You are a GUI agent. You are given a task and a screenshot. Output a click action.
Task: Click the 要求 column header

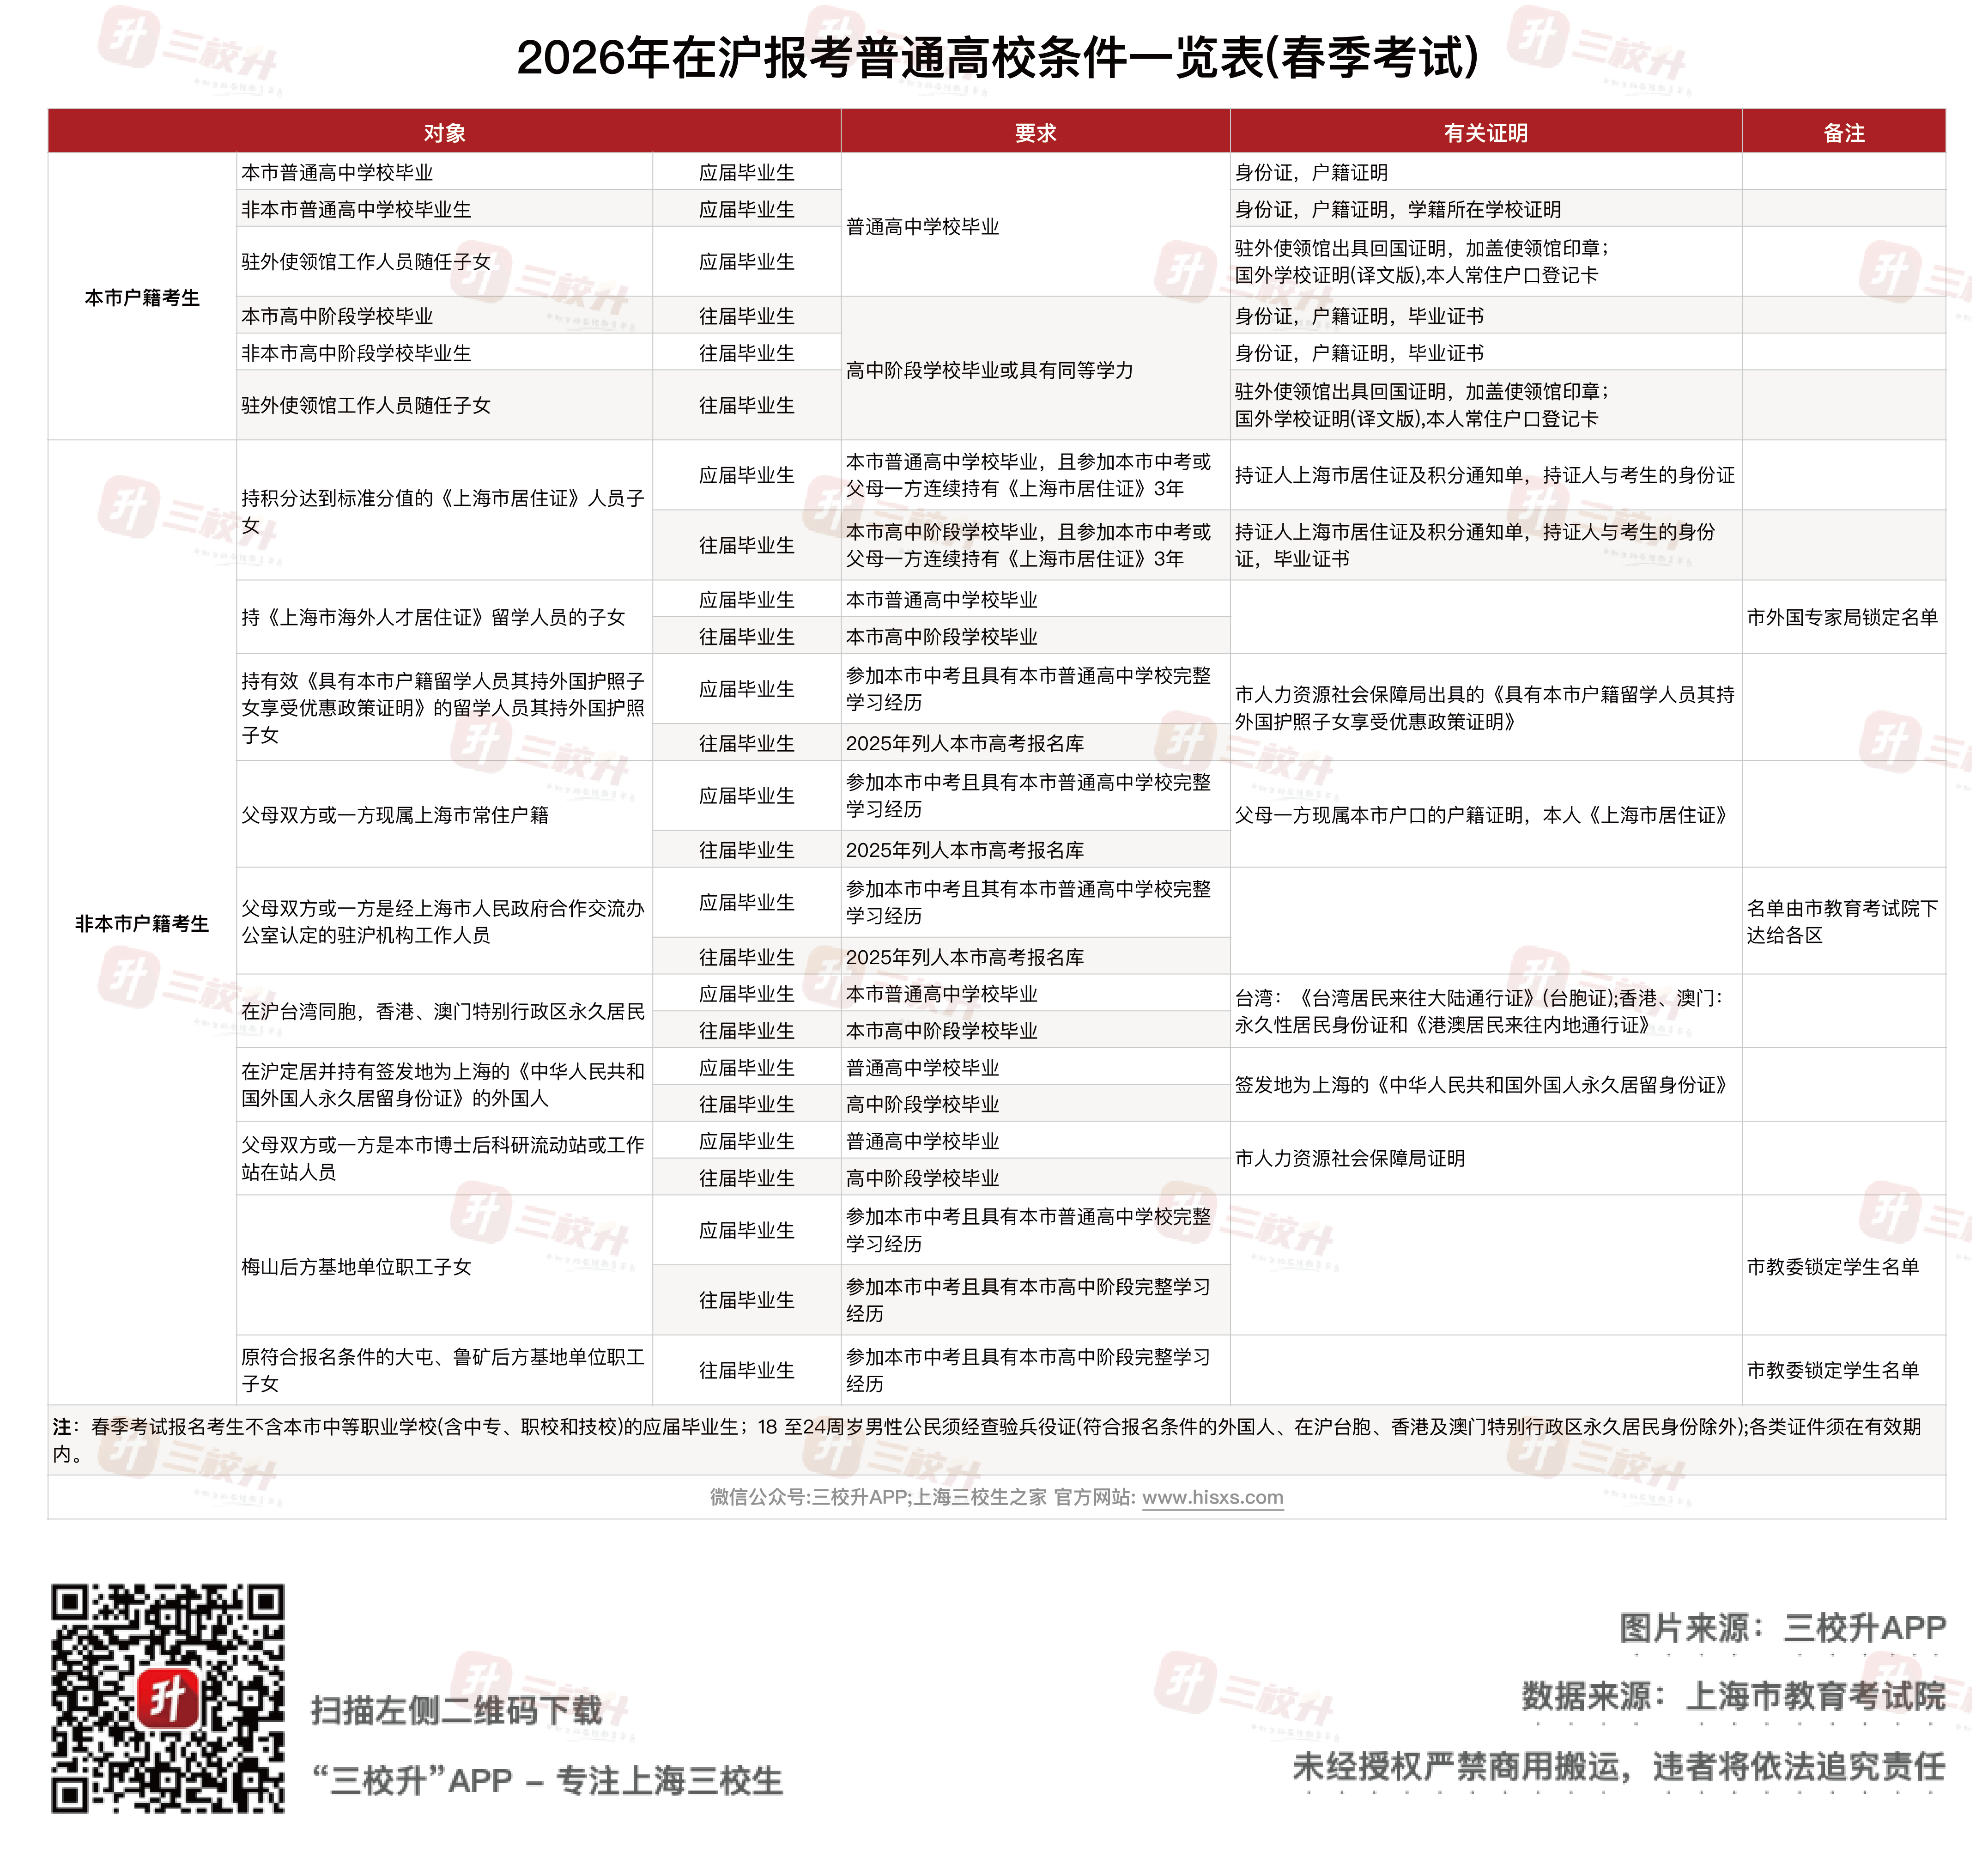tap(1035, 133)
